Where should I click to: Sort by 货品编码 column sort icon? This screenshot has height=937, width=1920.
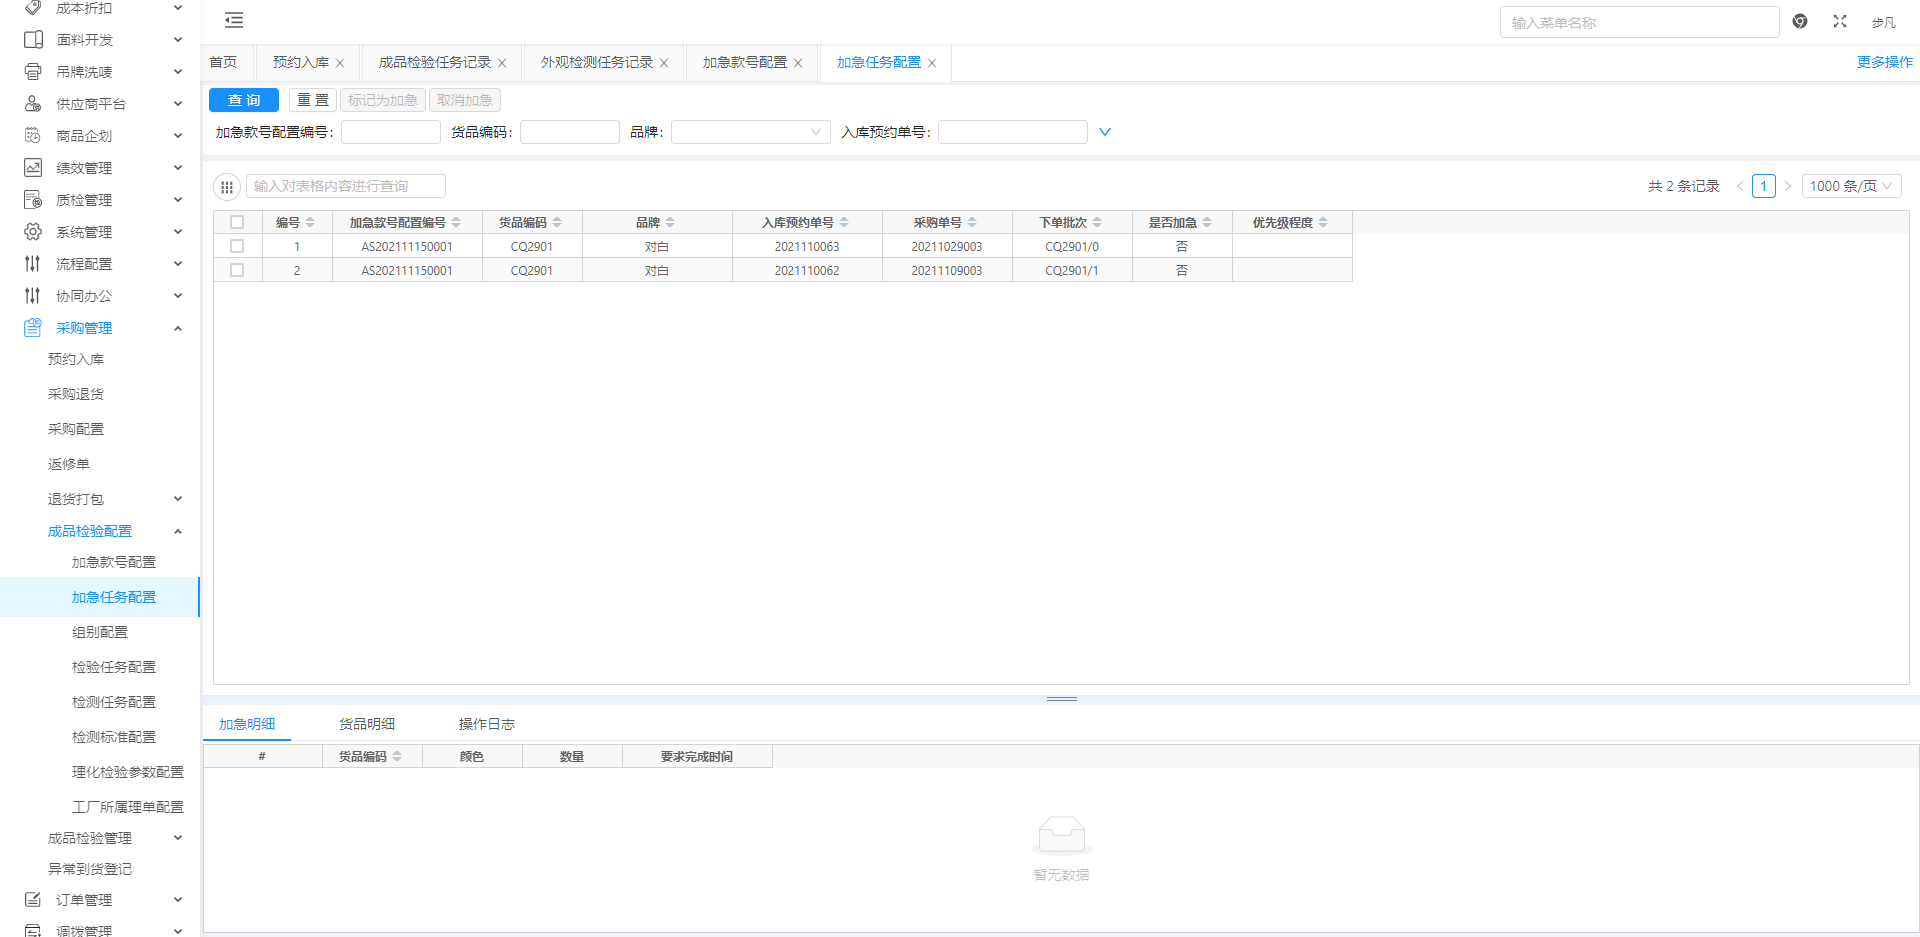tap(557, 223)
